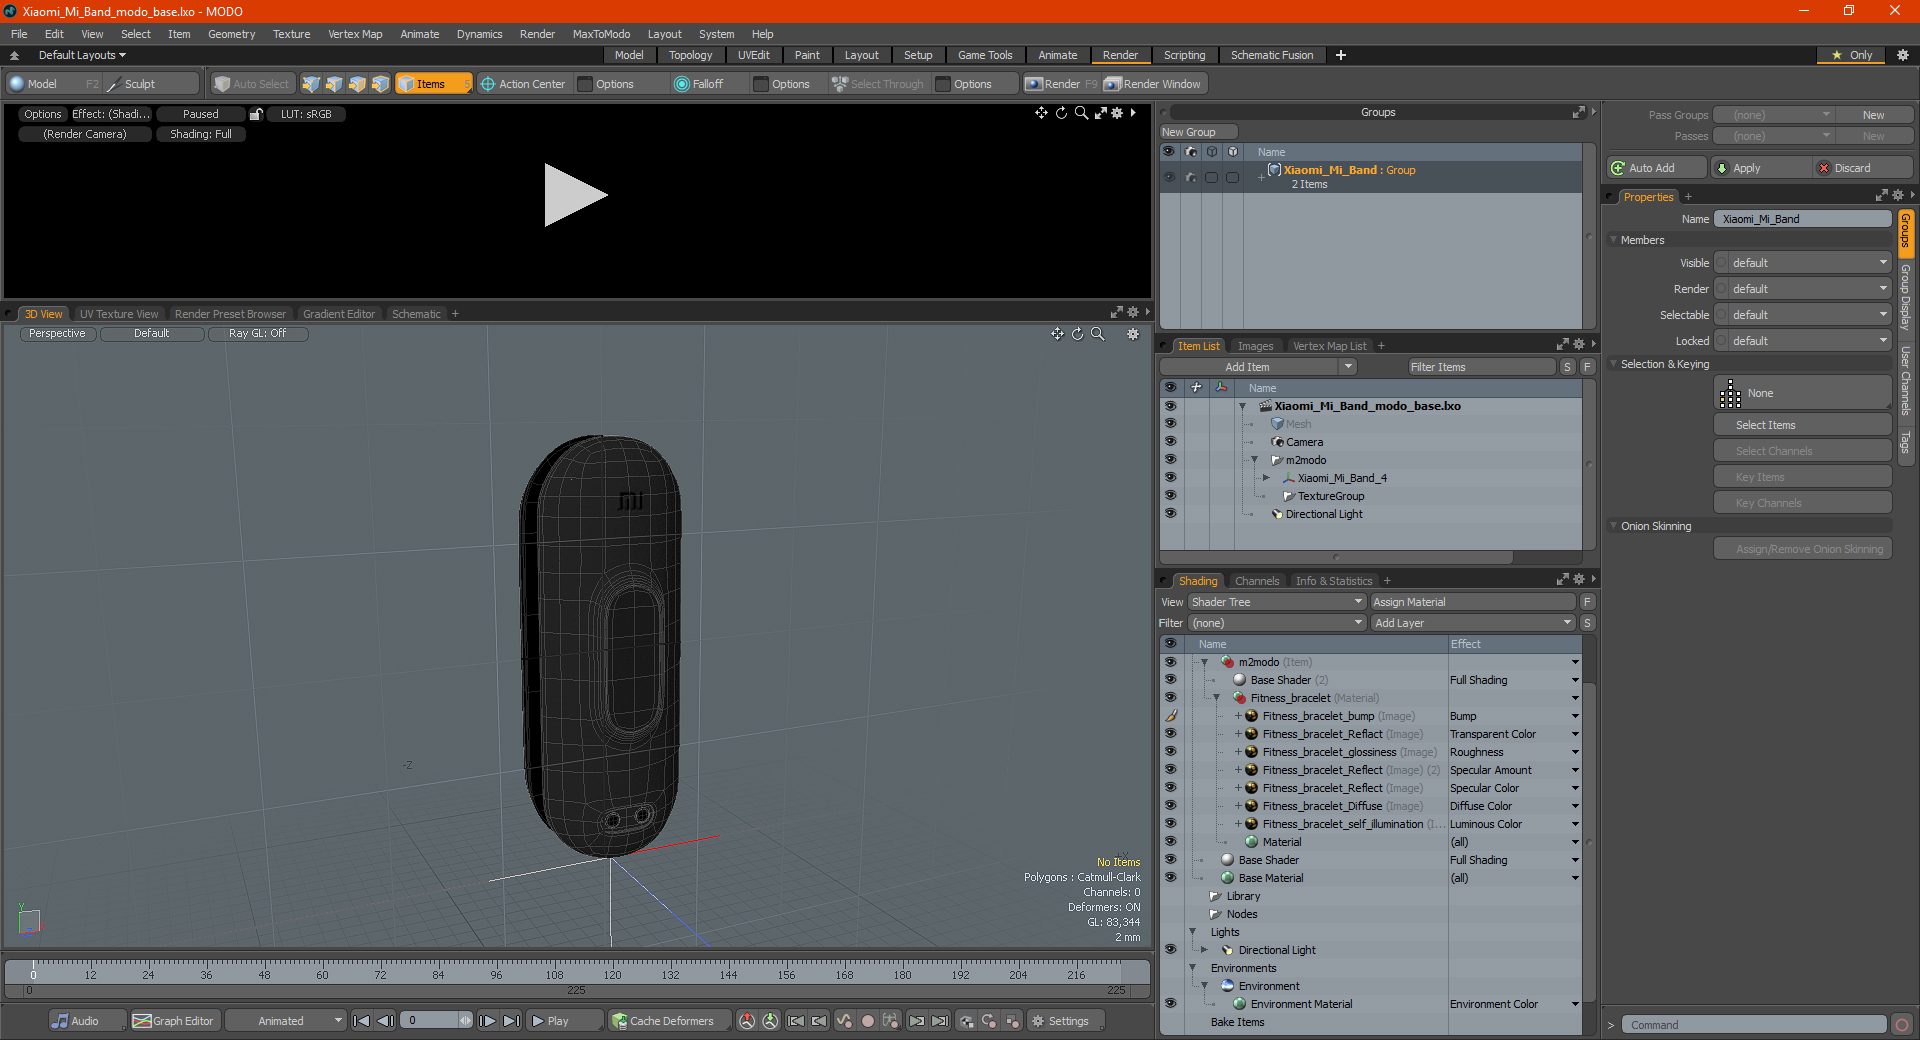Hide the Fitness_bracelet_Diffuse layer
Image resolution: width=1920 pixels, height=1040 pixels.
point(1170,806)
